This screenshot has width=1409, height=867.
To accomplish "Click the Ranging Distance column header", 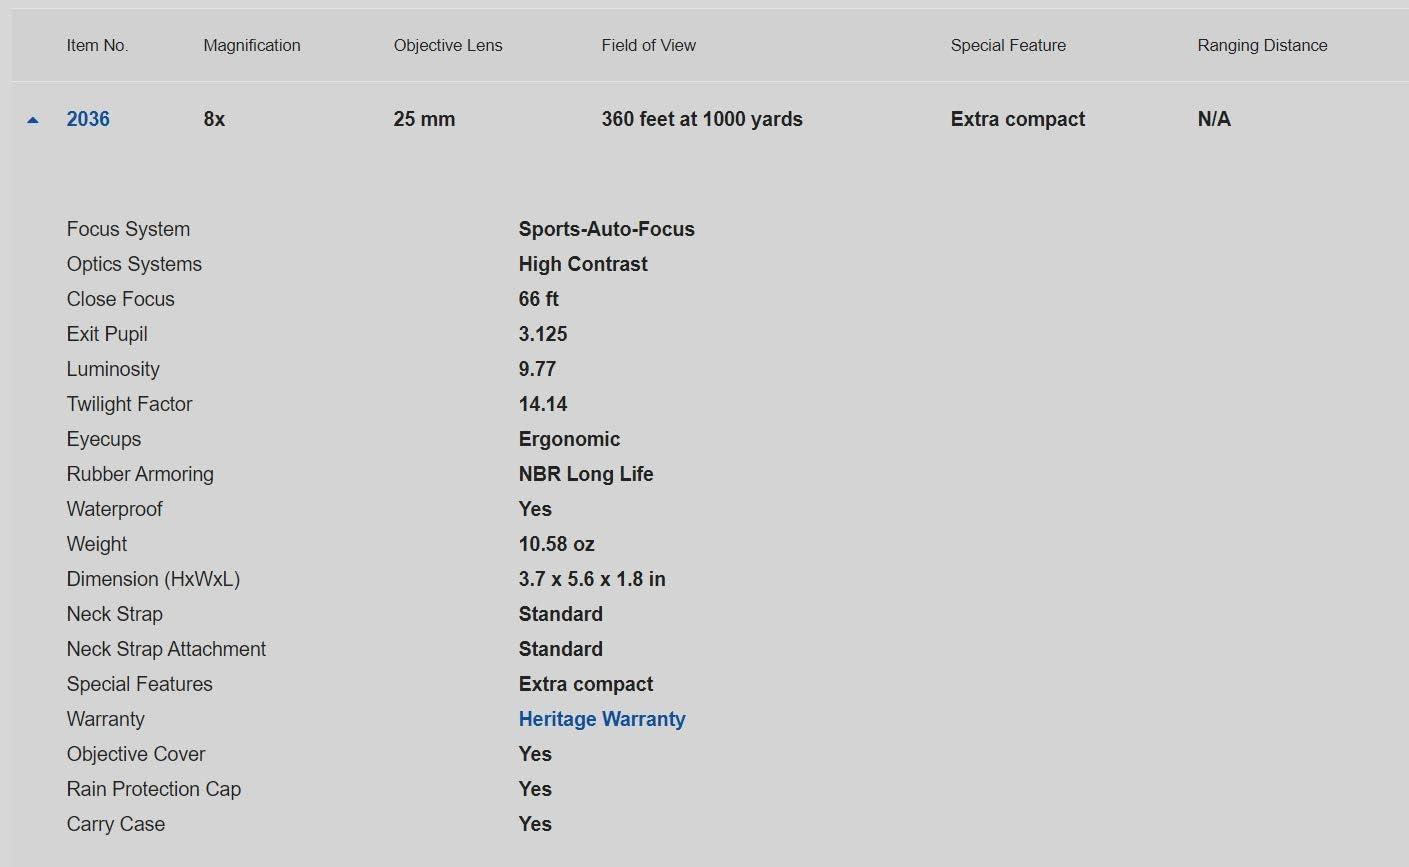I will [1262, 45].
